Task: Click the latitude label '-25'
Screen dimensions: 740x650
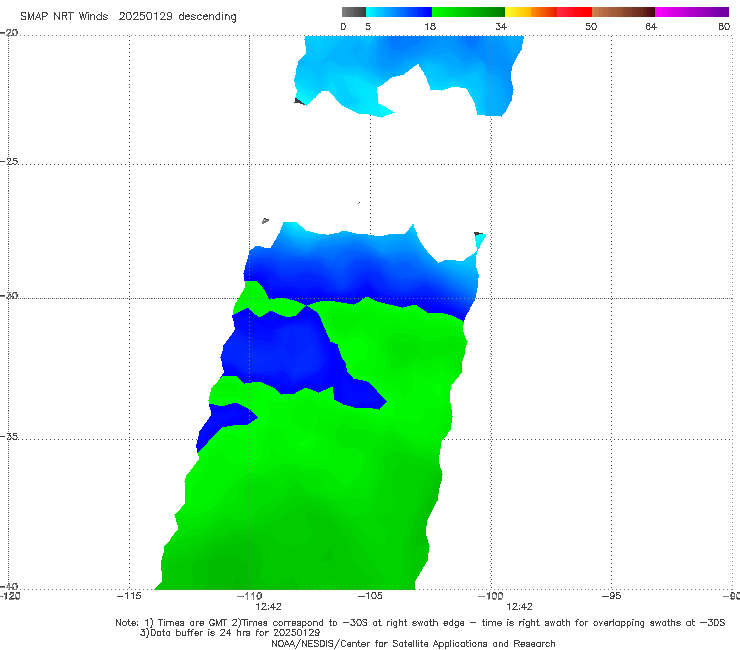Action: tap(9, 161)
